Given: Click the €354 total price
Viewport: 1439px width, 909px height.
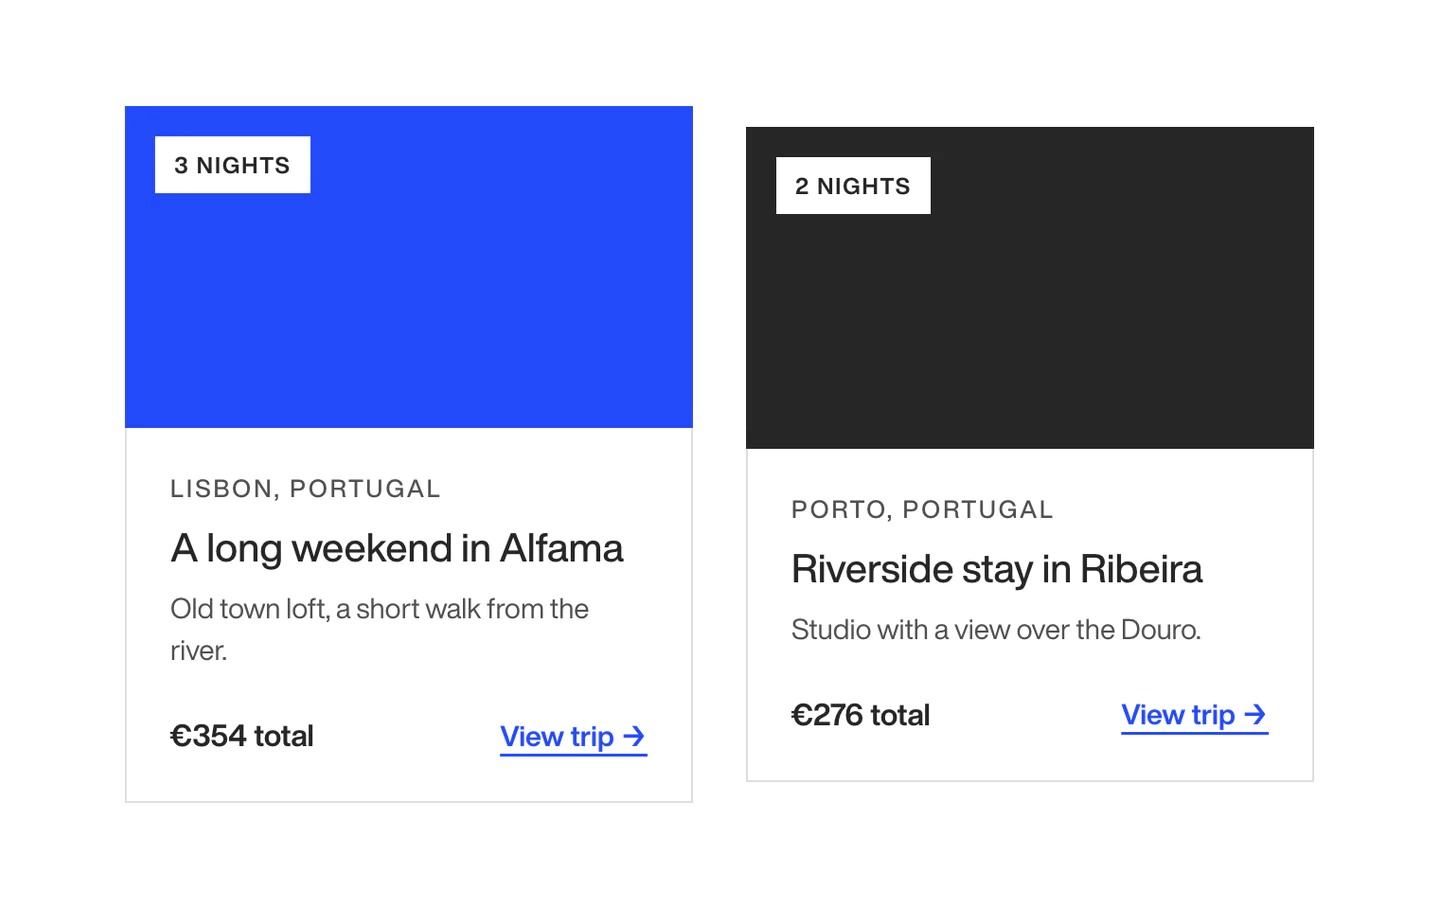Looking at the screenshot, I should 242,737.
